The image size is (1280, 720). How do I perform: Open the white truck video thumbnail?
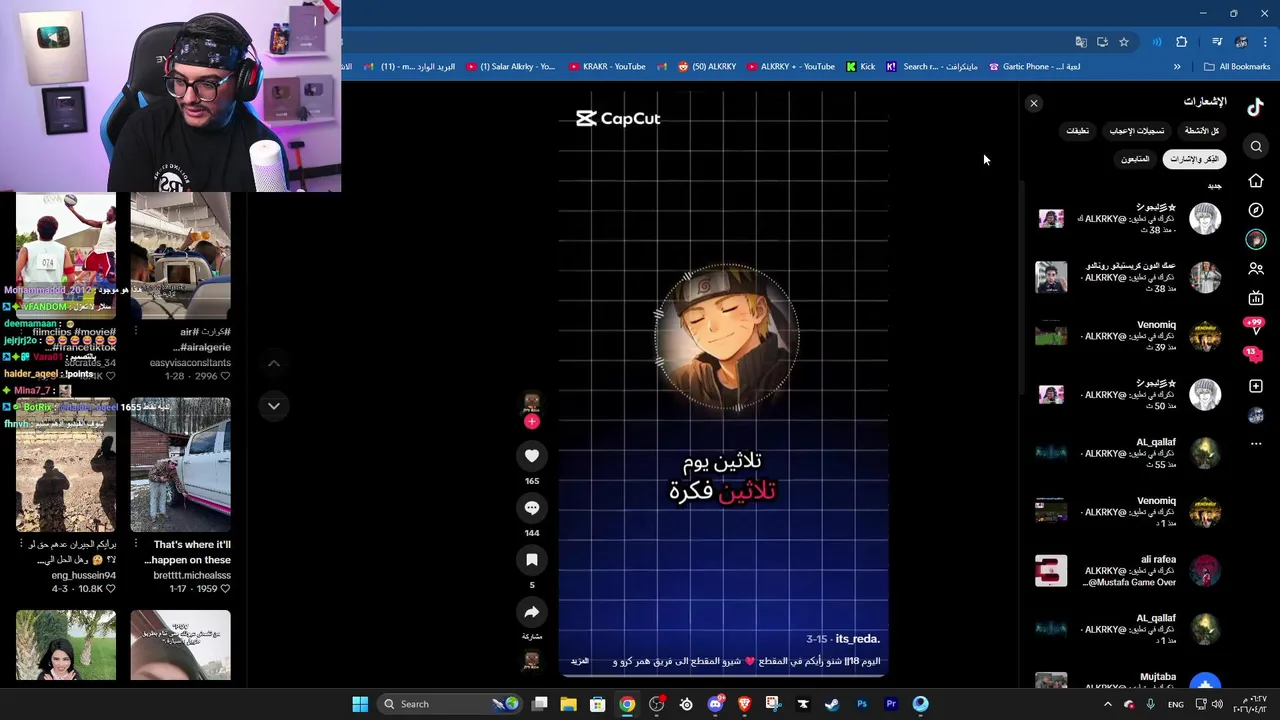point(180,465)
